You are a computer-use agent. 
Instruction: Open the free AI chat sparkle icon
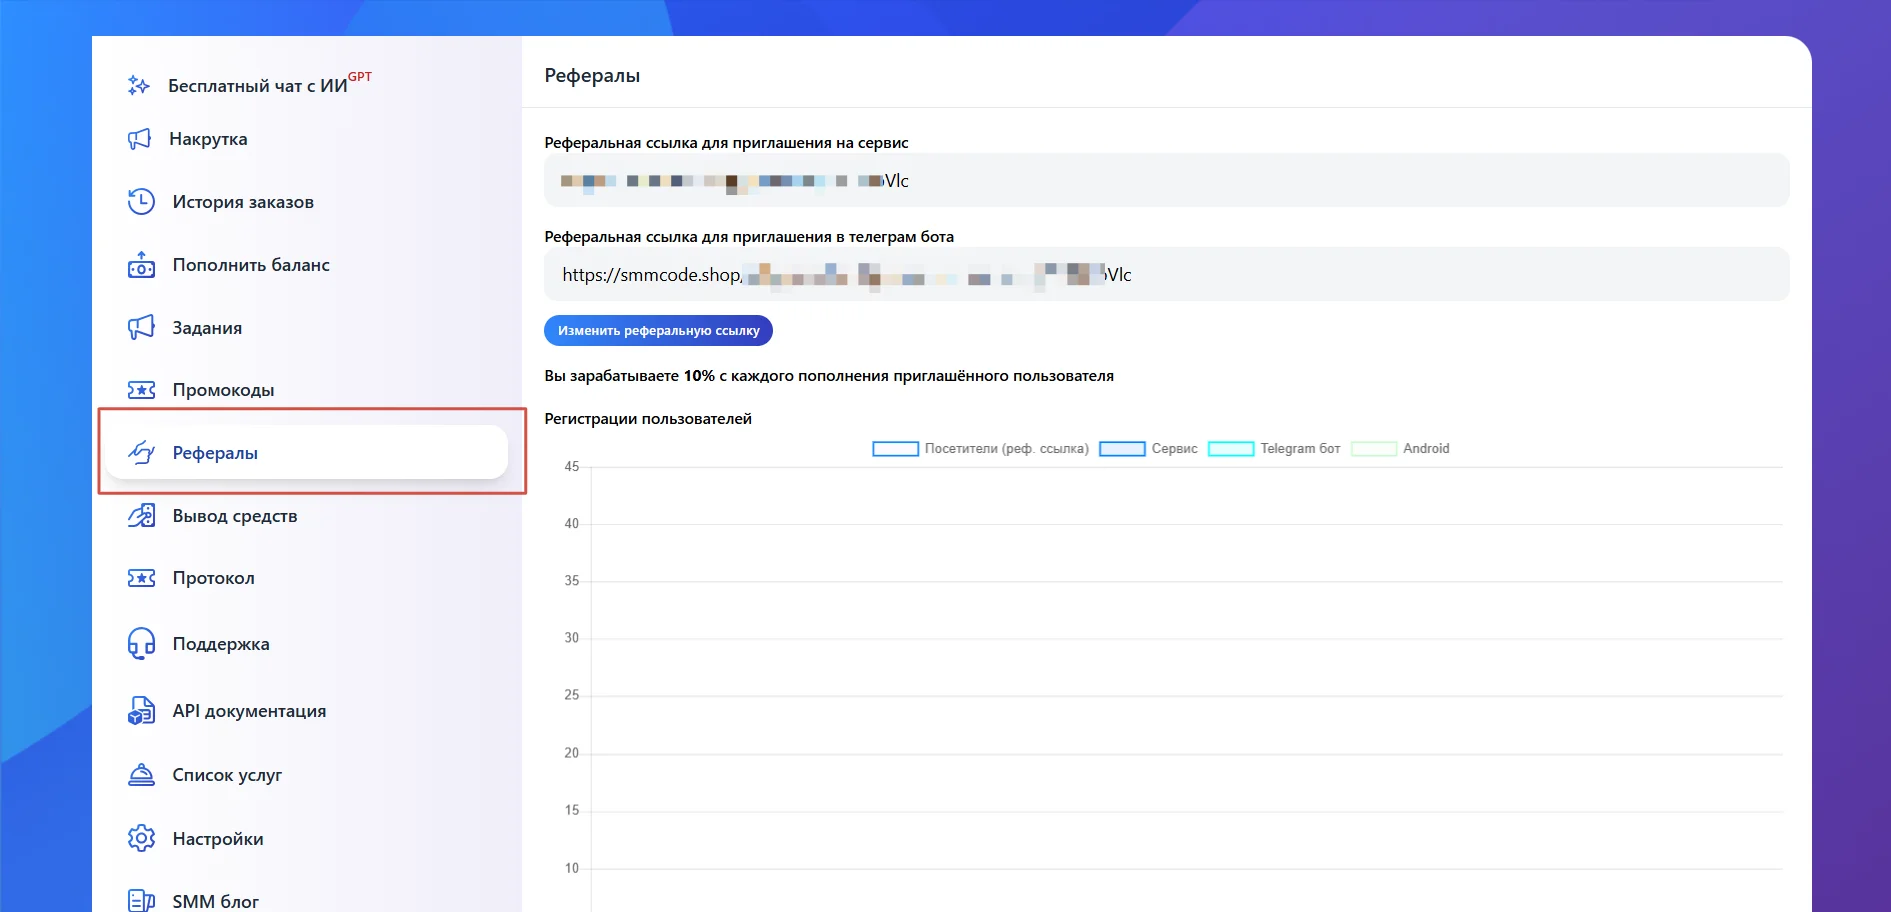tap(139, 86)
